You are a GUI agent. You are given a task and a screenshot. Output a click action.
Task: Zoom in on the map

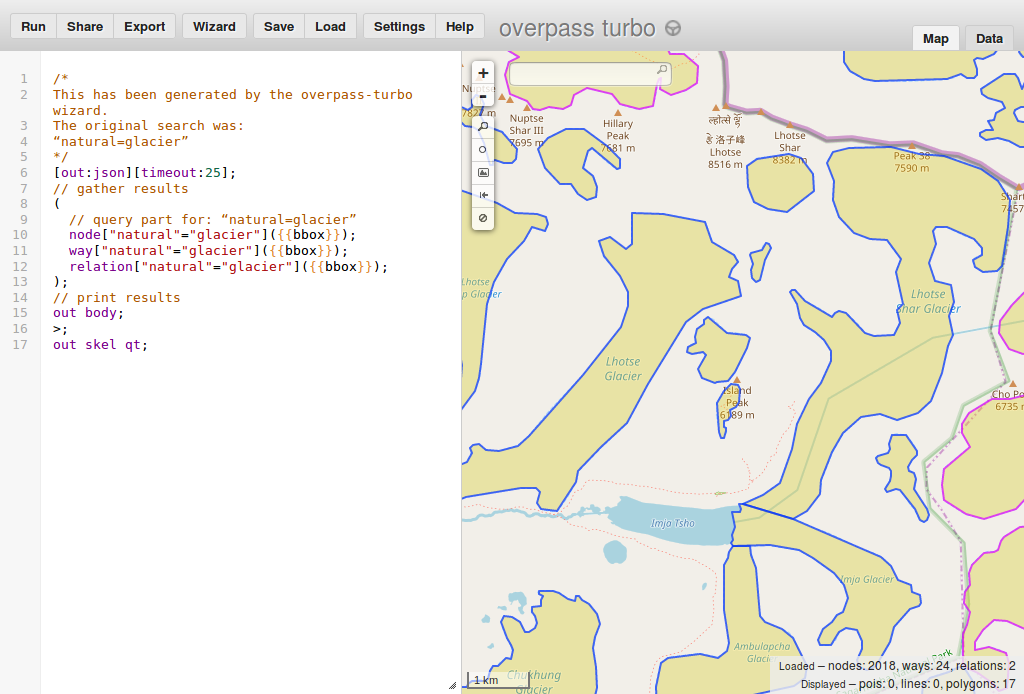tap(483, 73)
